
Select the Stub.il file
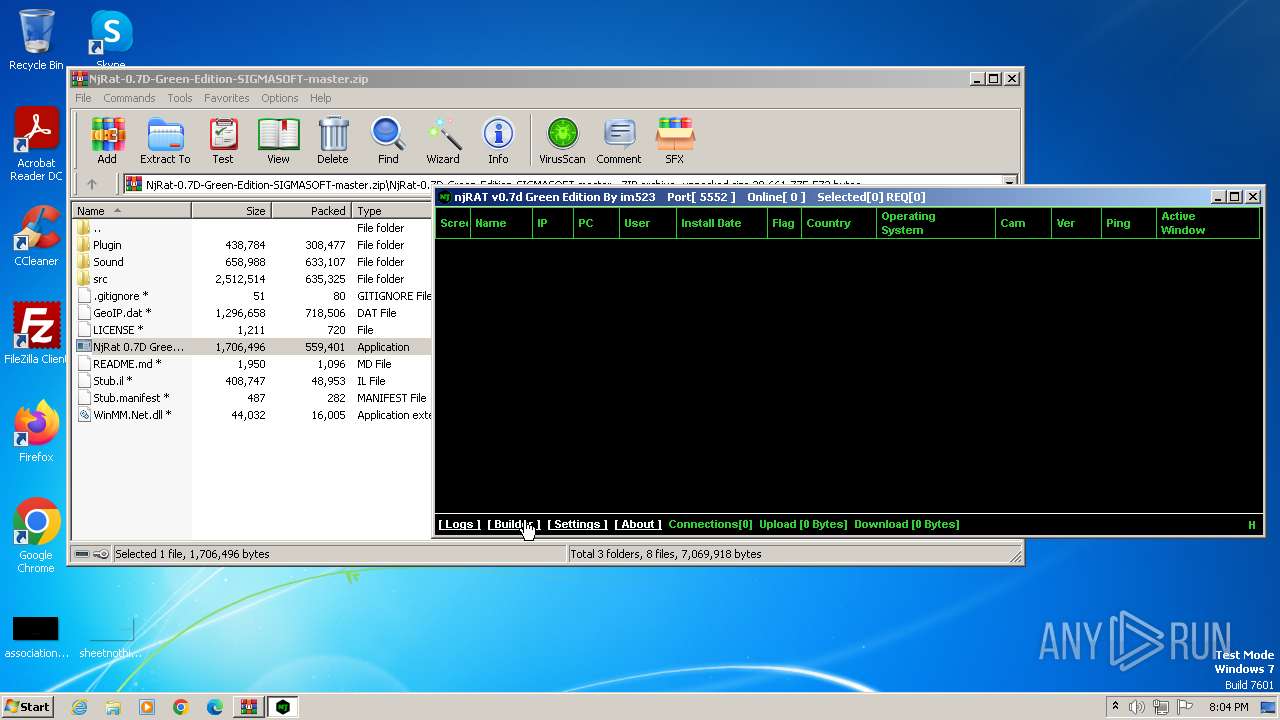pos(252,381)
